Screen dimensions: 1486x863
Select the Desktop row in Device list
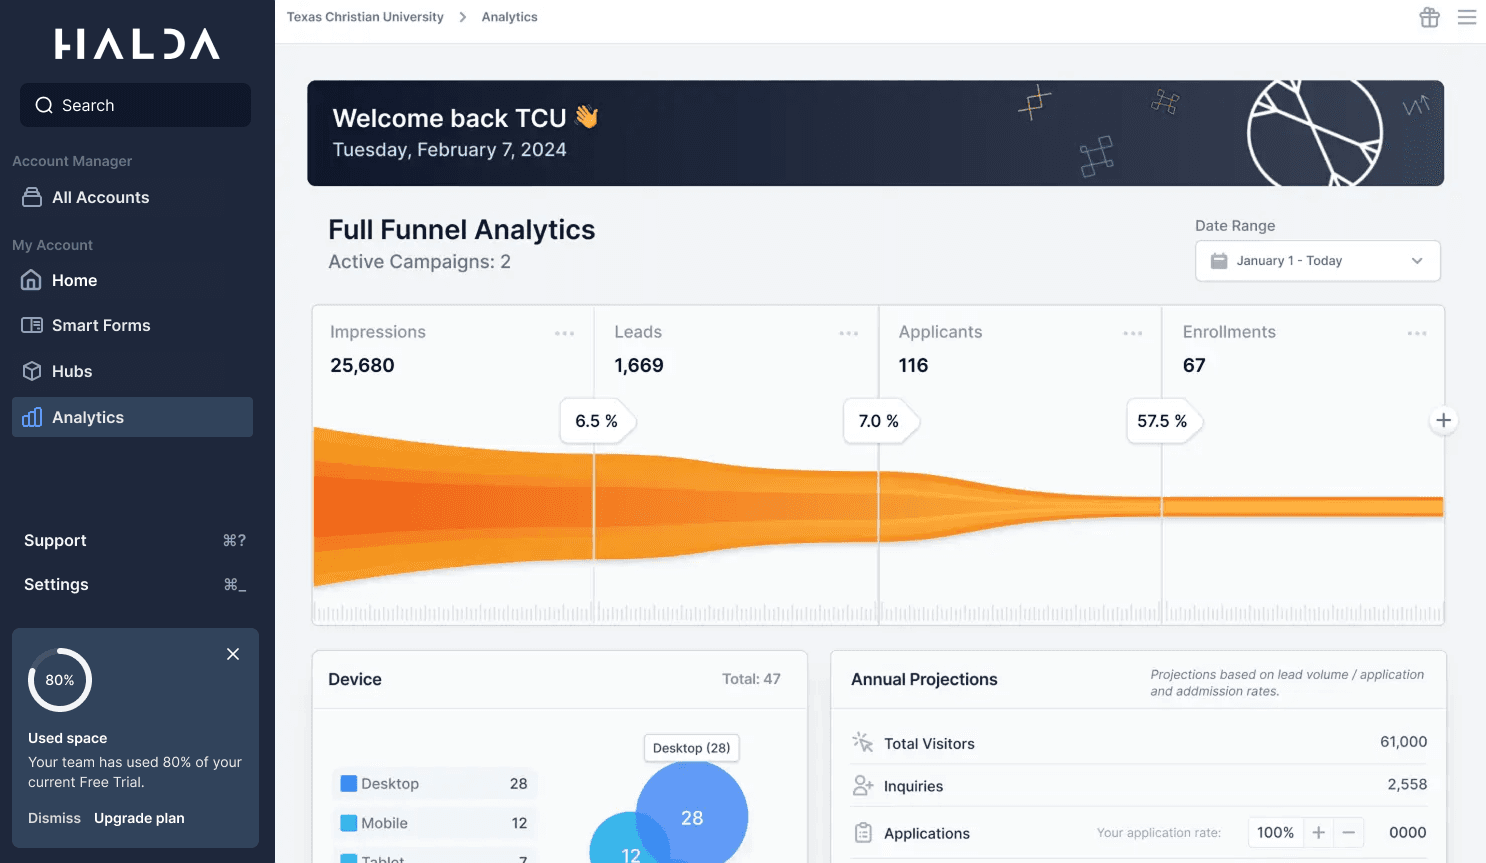click(x=435, y=784)
